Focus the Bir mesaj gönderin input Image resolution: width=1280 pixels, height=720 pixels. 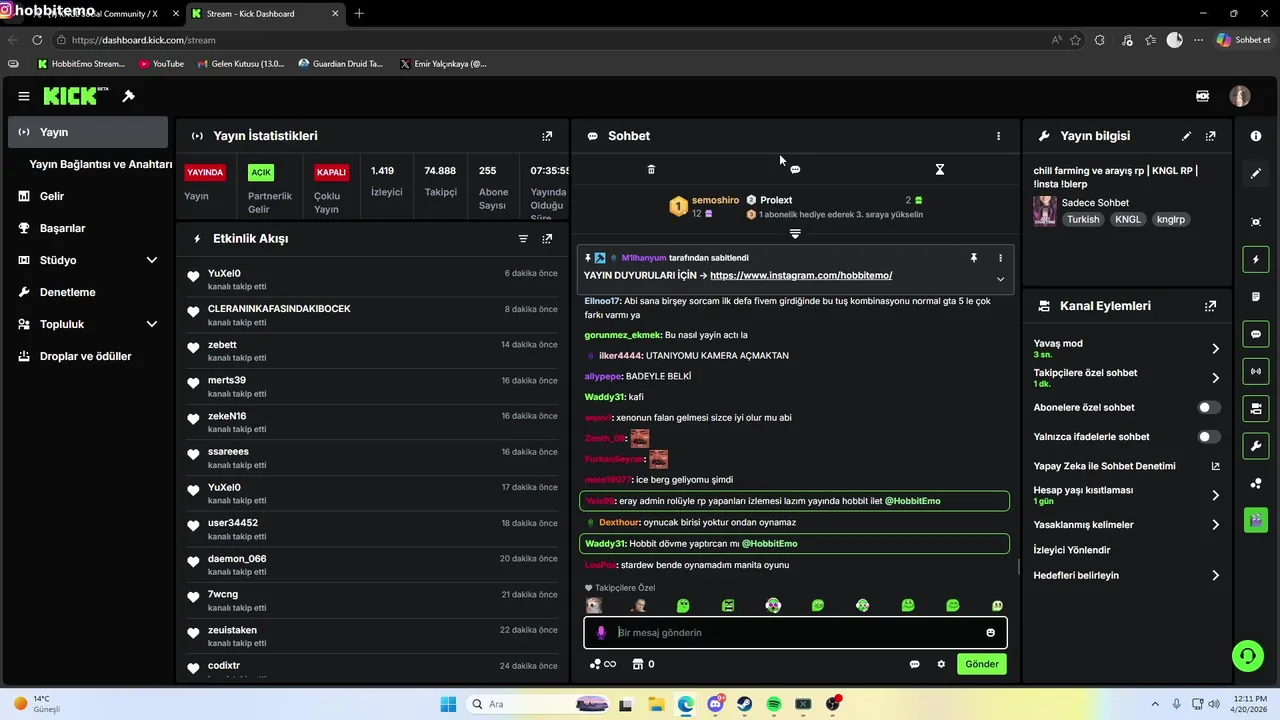pyautogui.click(x=795, y=633)
